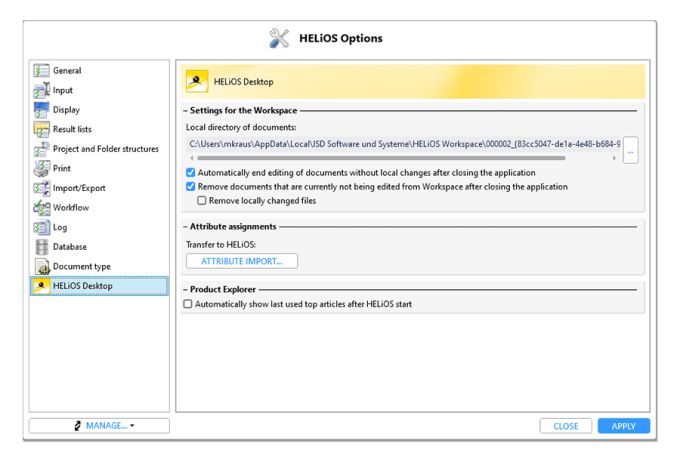The height and width of the screenshot is (453, 680).
Task: Click the CLOSE button
Action: pyautogui.click(x=566, y=426)
